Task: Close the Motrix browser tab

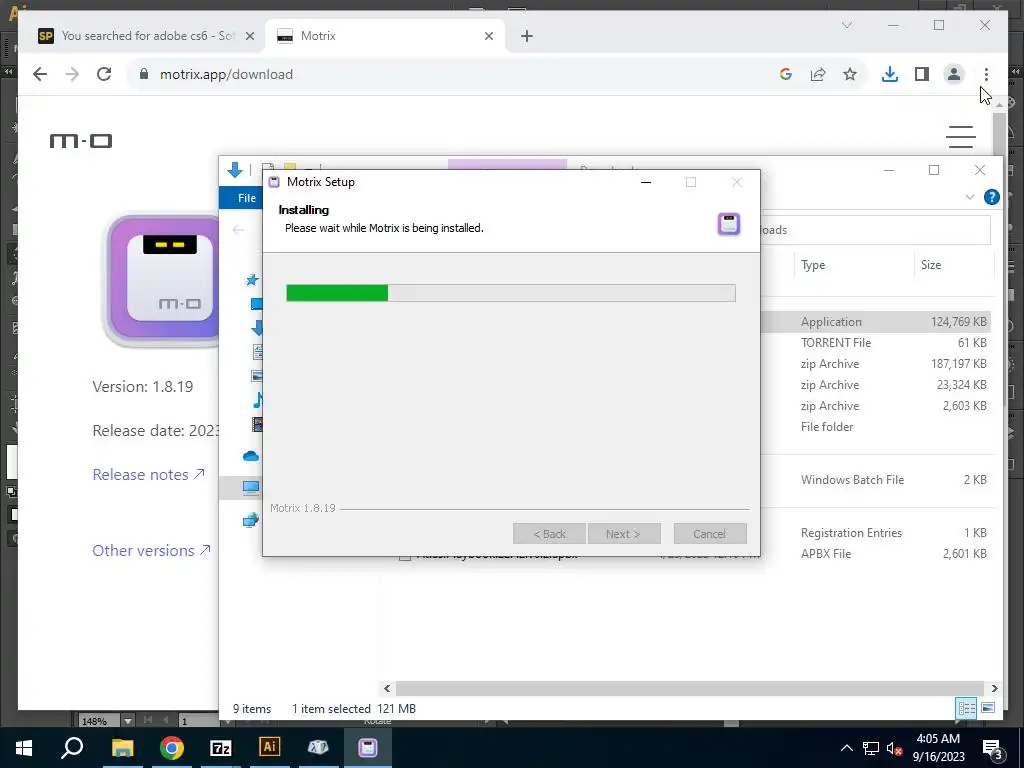Action: click(x=488, y=36)
